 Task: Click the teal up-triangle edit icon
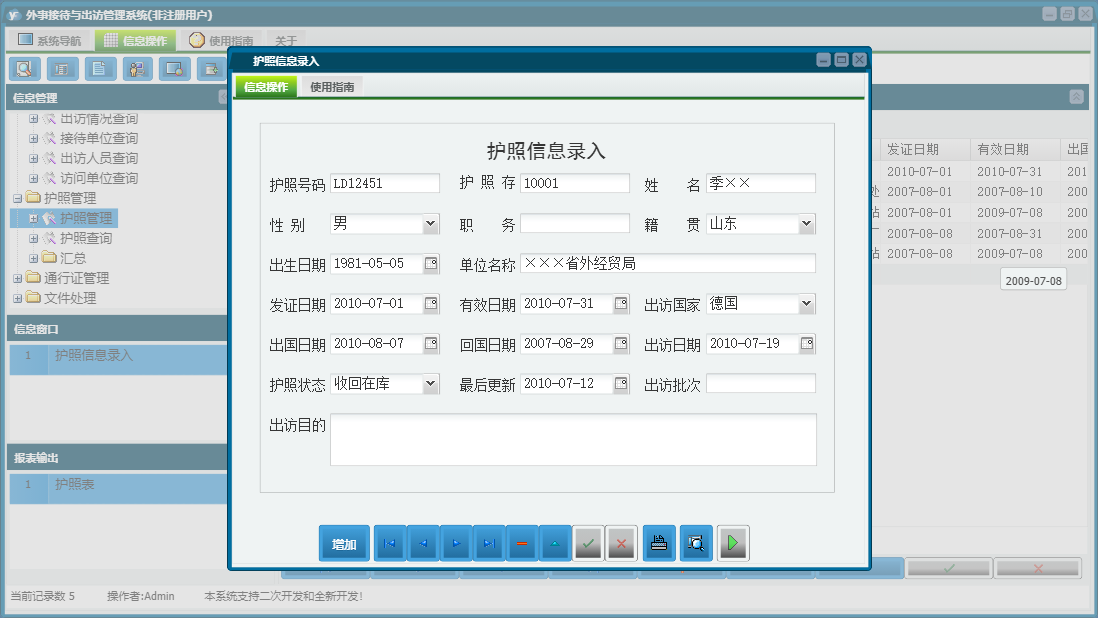(x=555, y=543)
